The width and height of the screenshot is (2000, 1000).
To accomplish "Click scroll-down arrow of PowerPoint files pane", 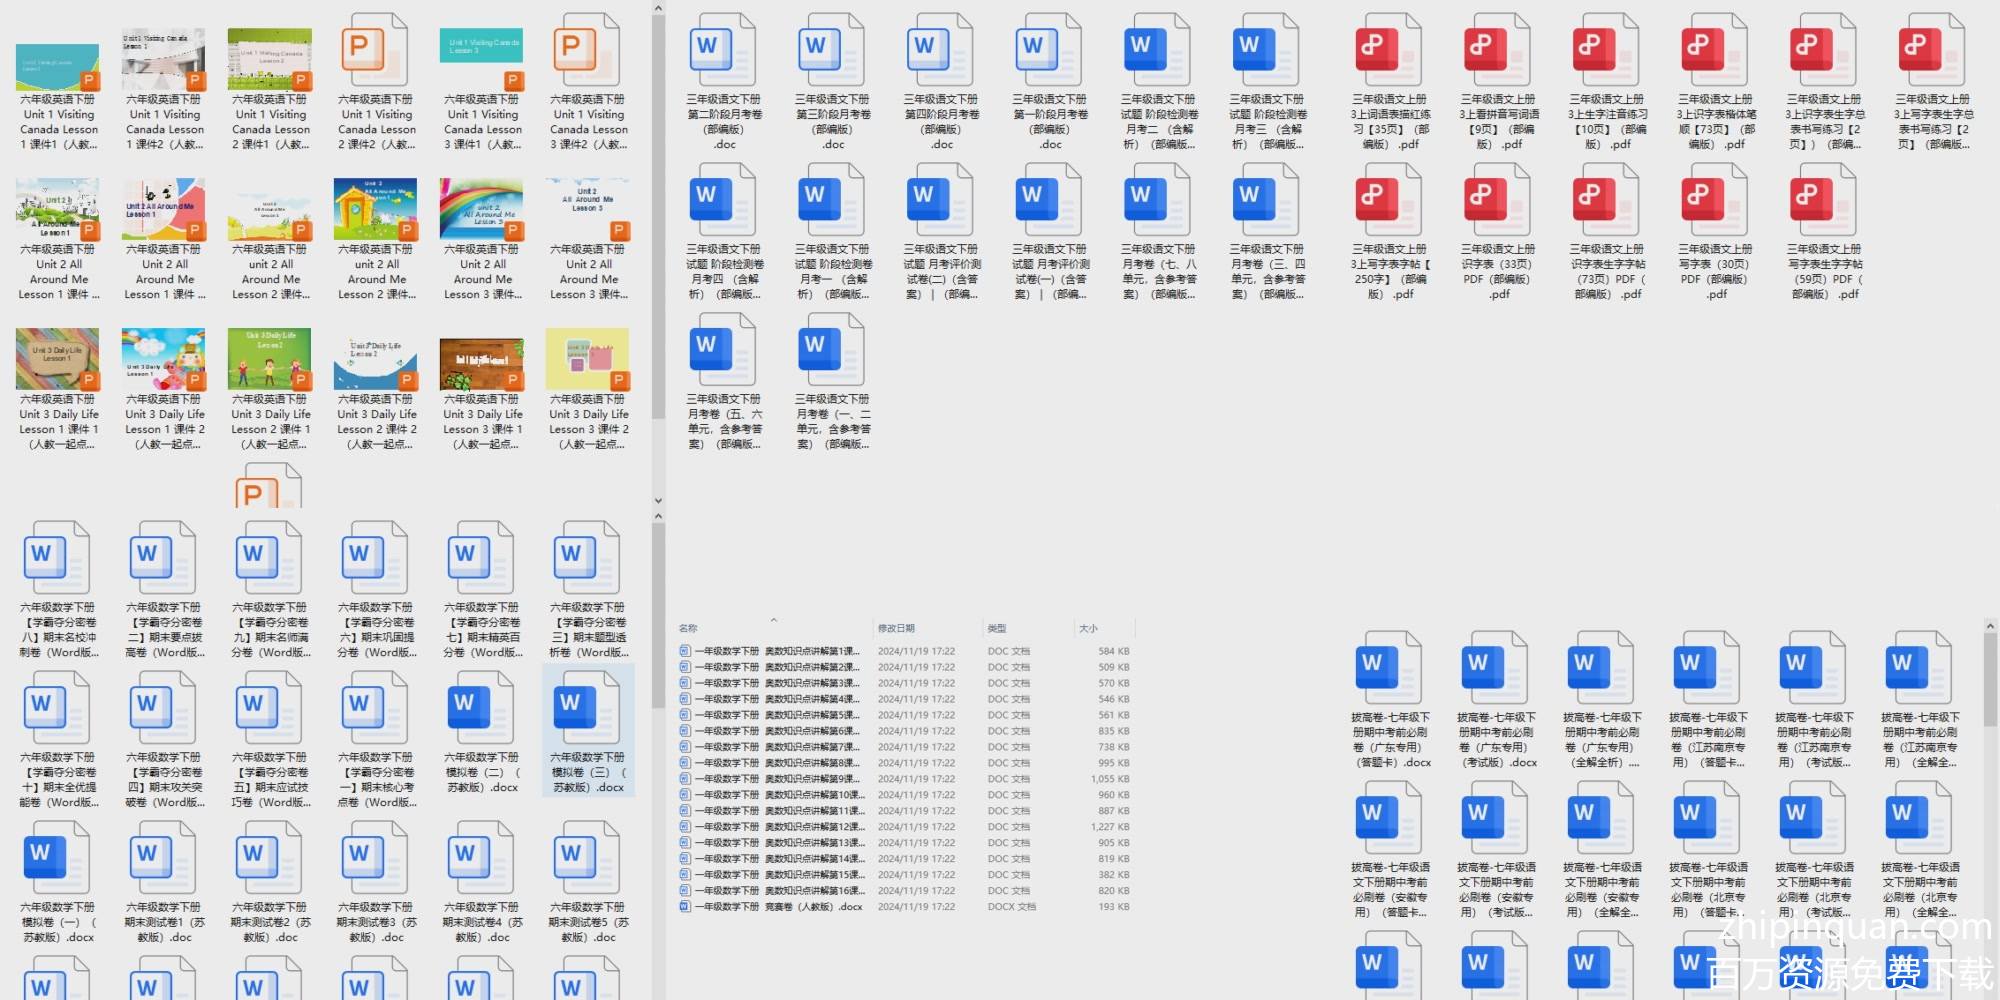I will 658,501.
